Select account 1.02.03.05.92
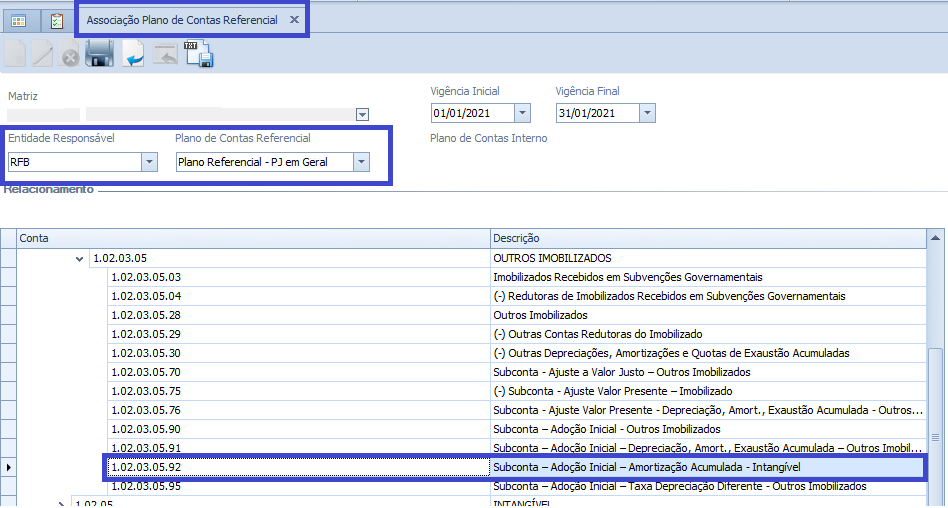948x508 pixels. [x=299, y=467]
